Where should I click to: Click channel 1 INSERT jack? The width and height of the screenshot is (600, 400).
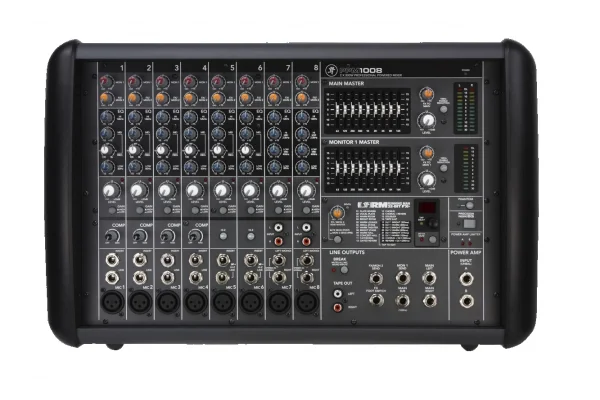coord(112,260)
